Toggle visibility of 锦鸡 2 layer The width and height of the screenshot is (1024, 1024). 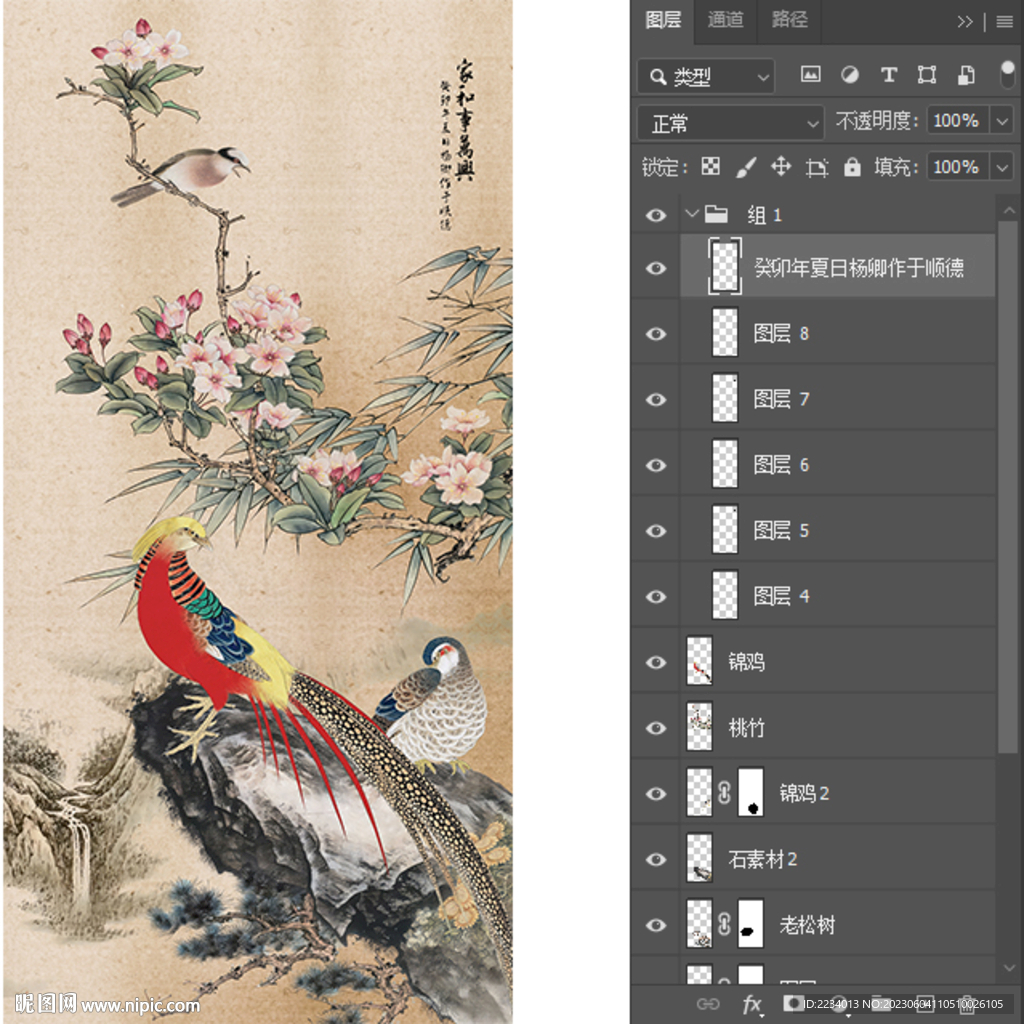point(656,793)
